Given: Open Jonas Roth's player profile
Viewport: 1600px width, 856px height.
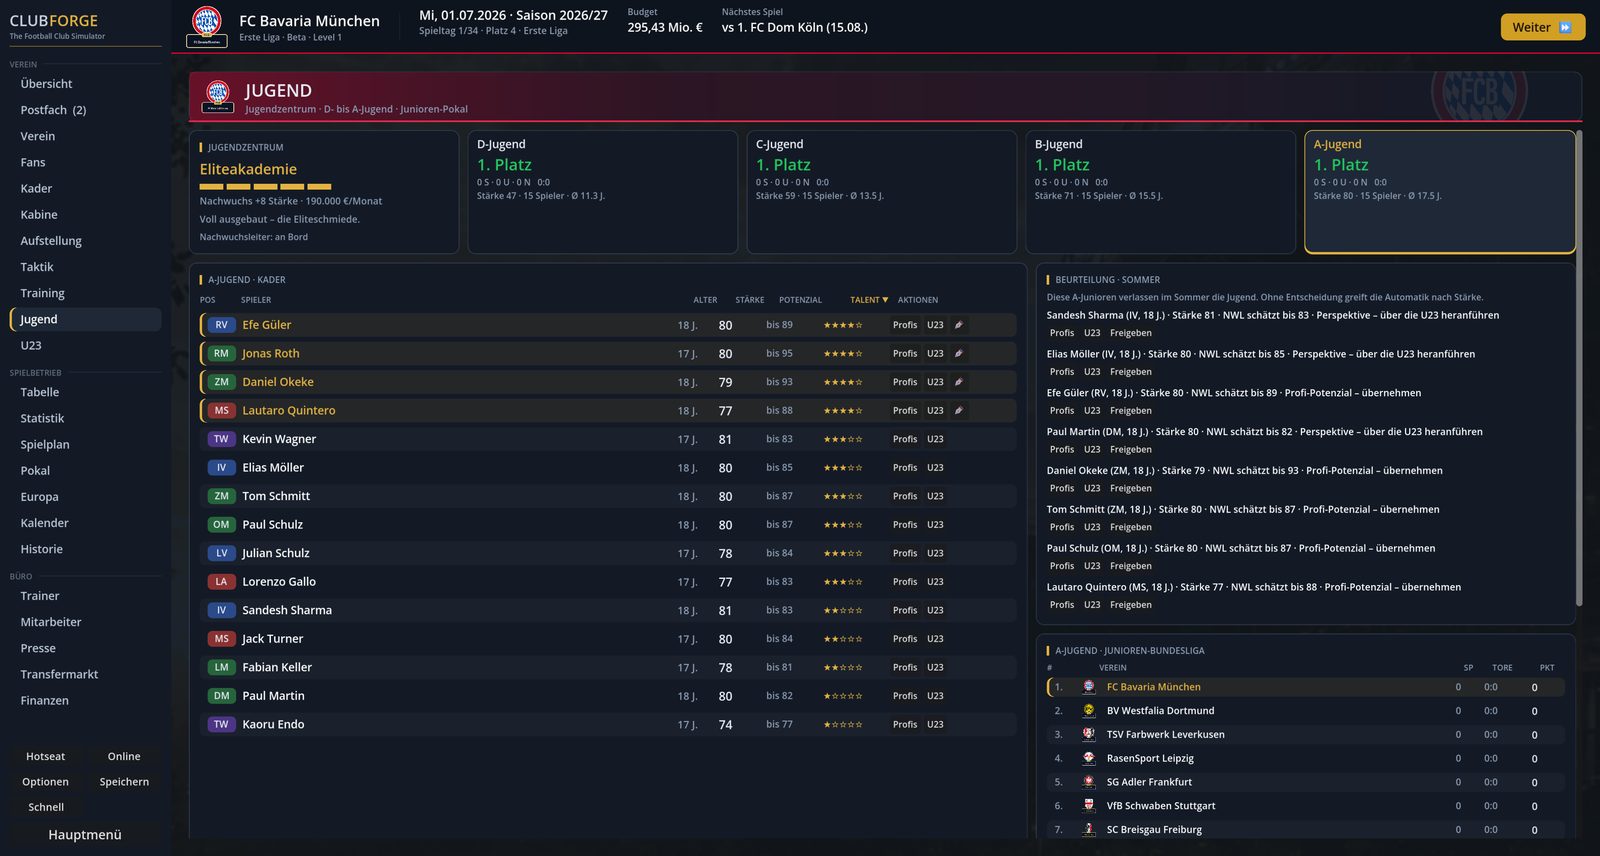Looking at the screenshot, I should coord(271,353).
